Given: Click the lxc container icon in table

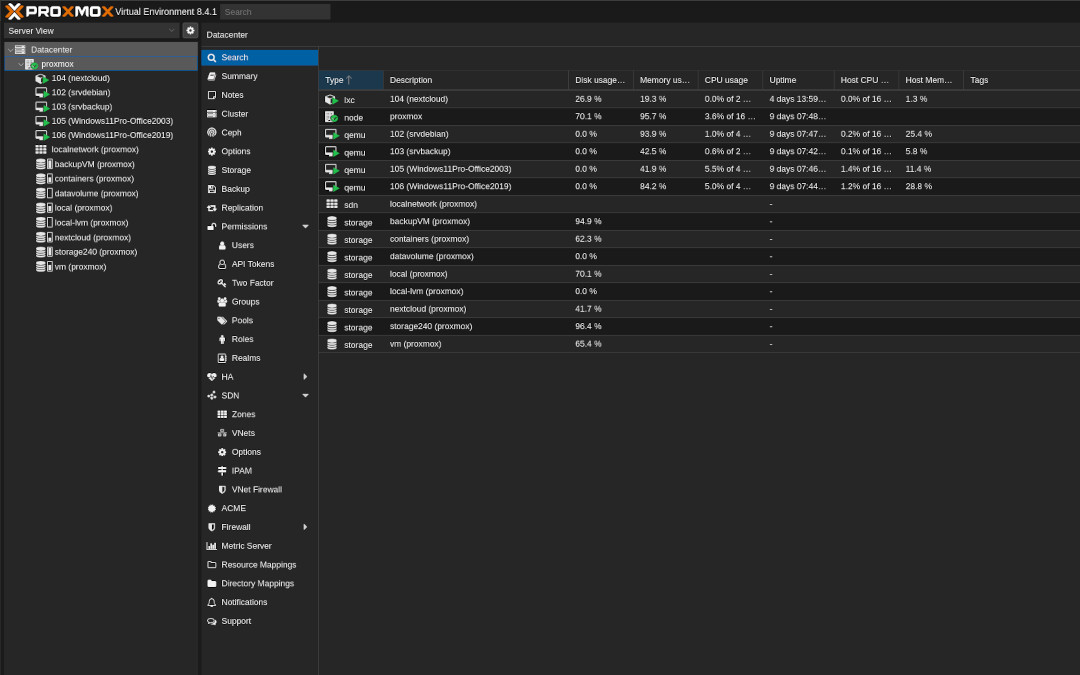Looking at the screenshot, I should click(331, 100).
